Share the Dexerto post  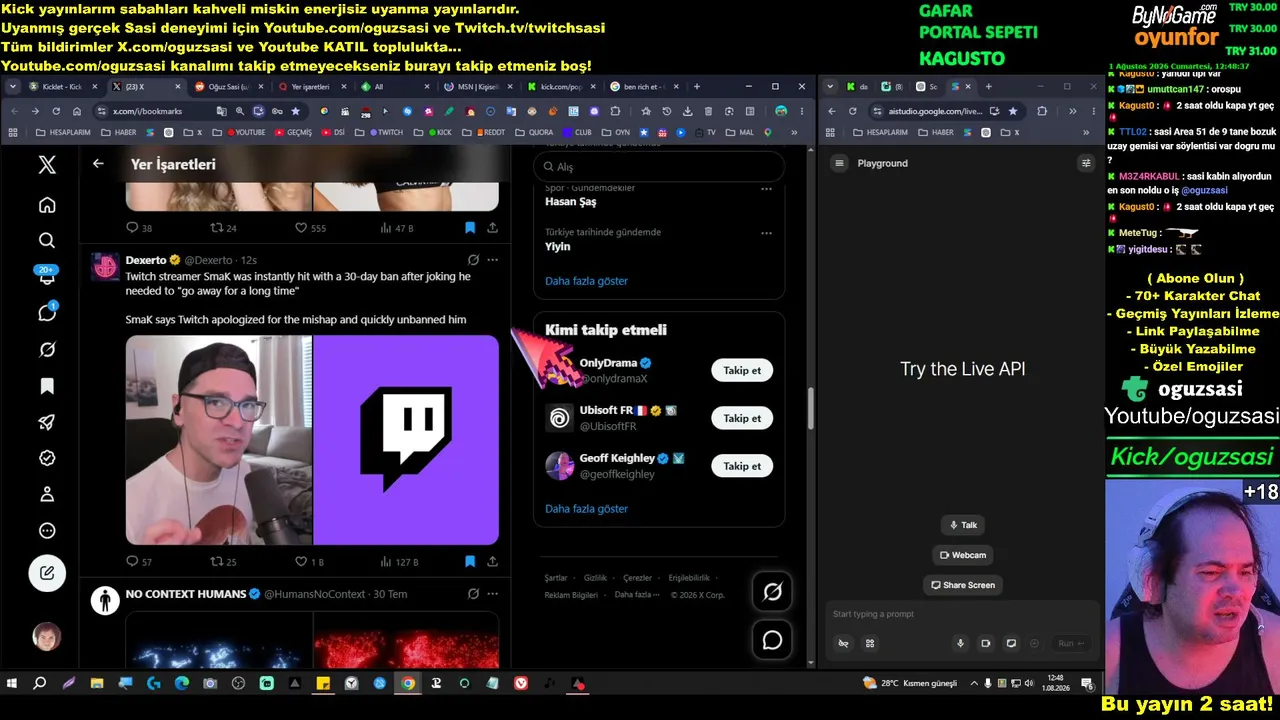[493, 562]
